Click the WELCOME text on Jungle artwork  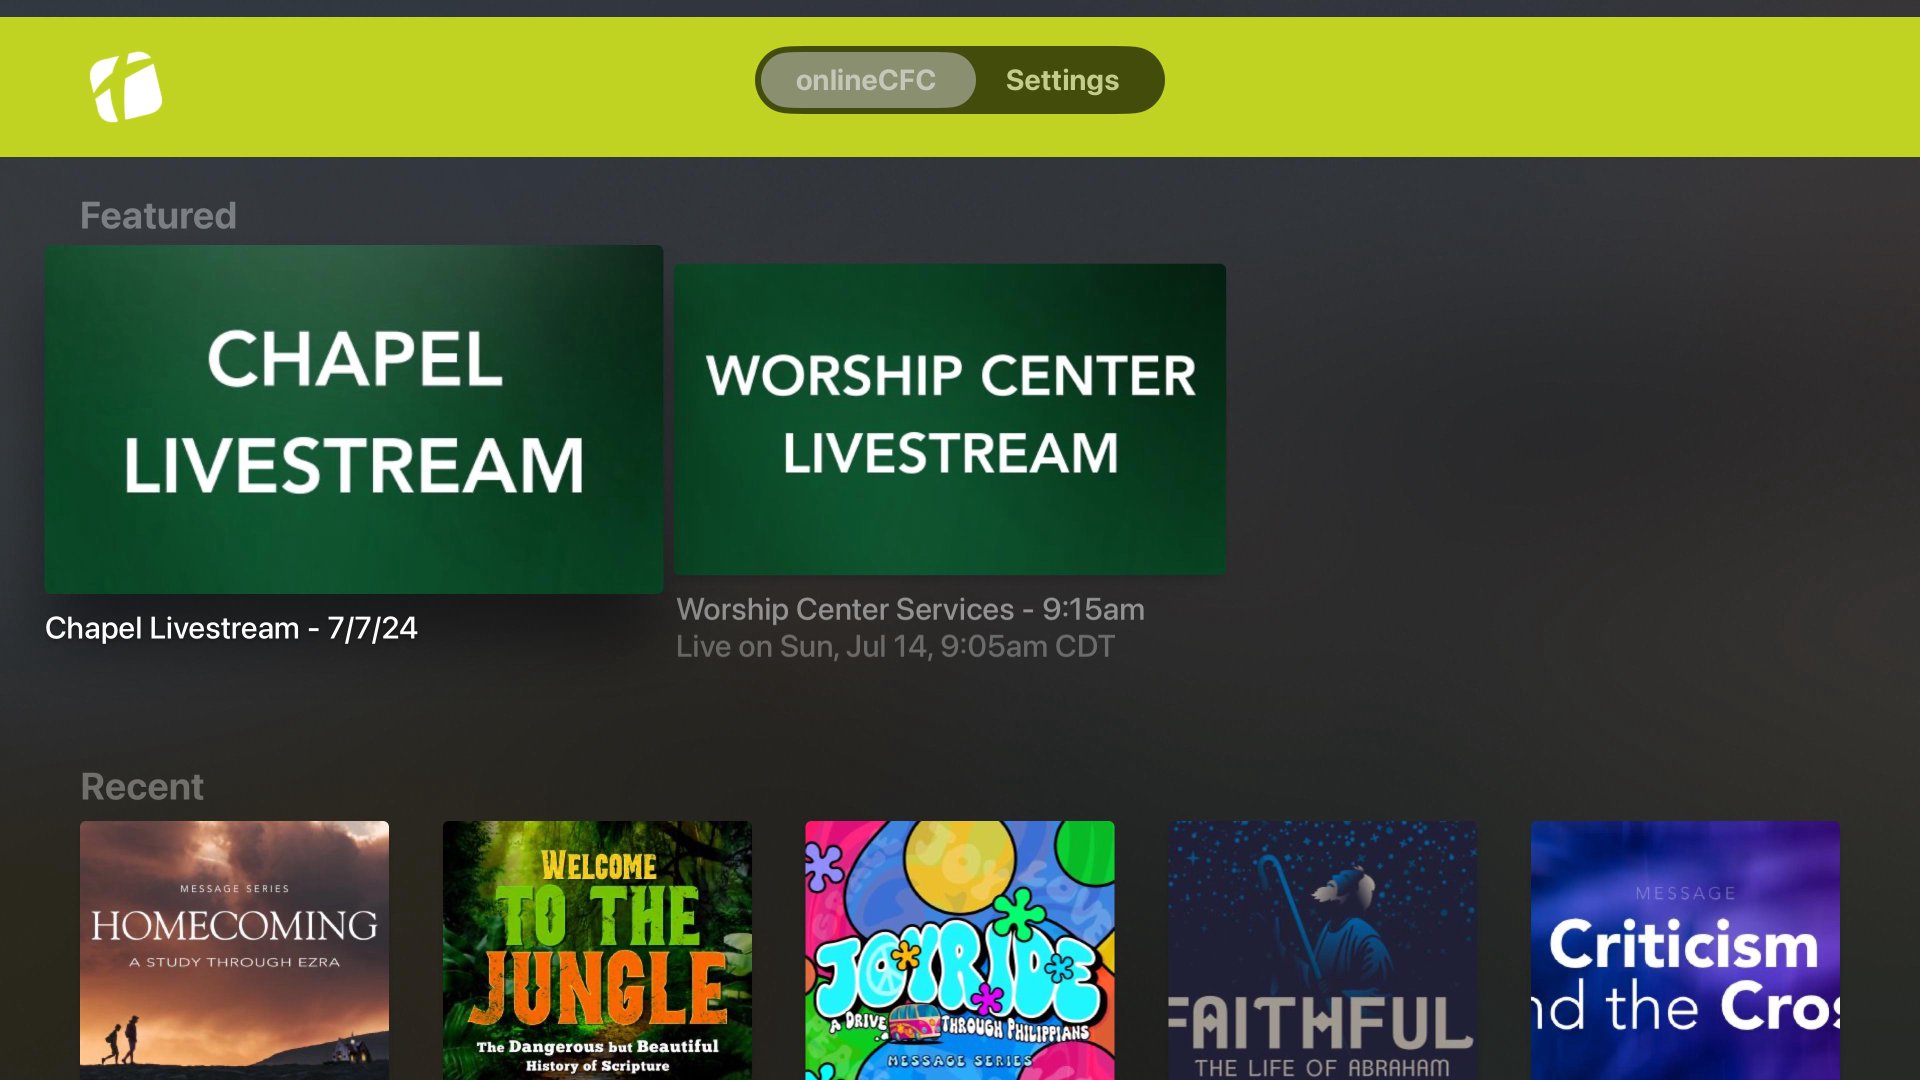(x=599, y=866)
